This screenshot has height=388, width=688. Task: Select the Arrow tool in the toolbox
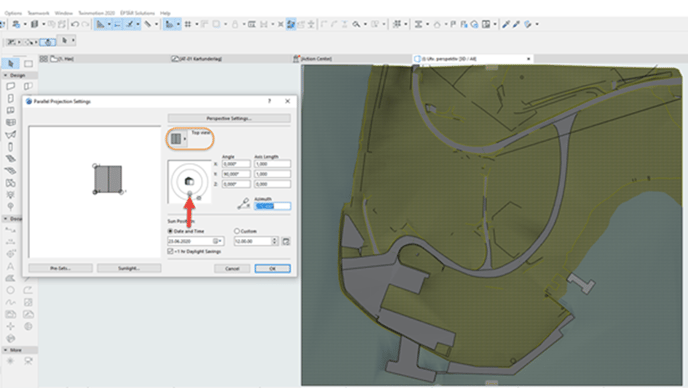[x=11, y=64]
